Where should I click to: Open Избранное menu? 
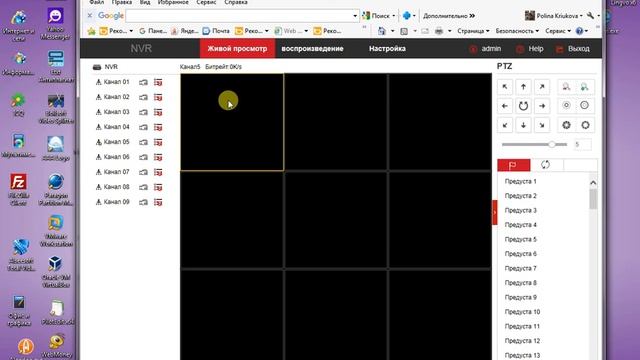pyautogui.click(x=173, y=2)
